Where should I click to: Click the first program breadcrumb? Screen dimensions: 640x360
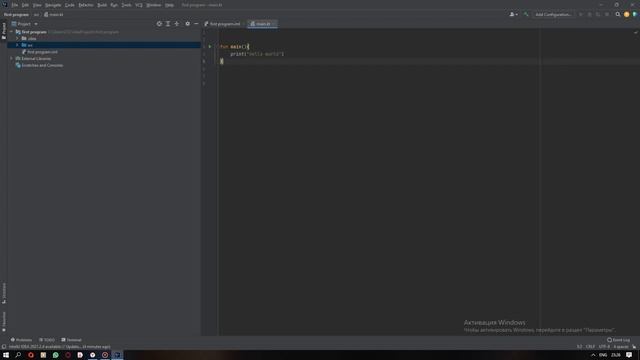(x=16, y=14)
